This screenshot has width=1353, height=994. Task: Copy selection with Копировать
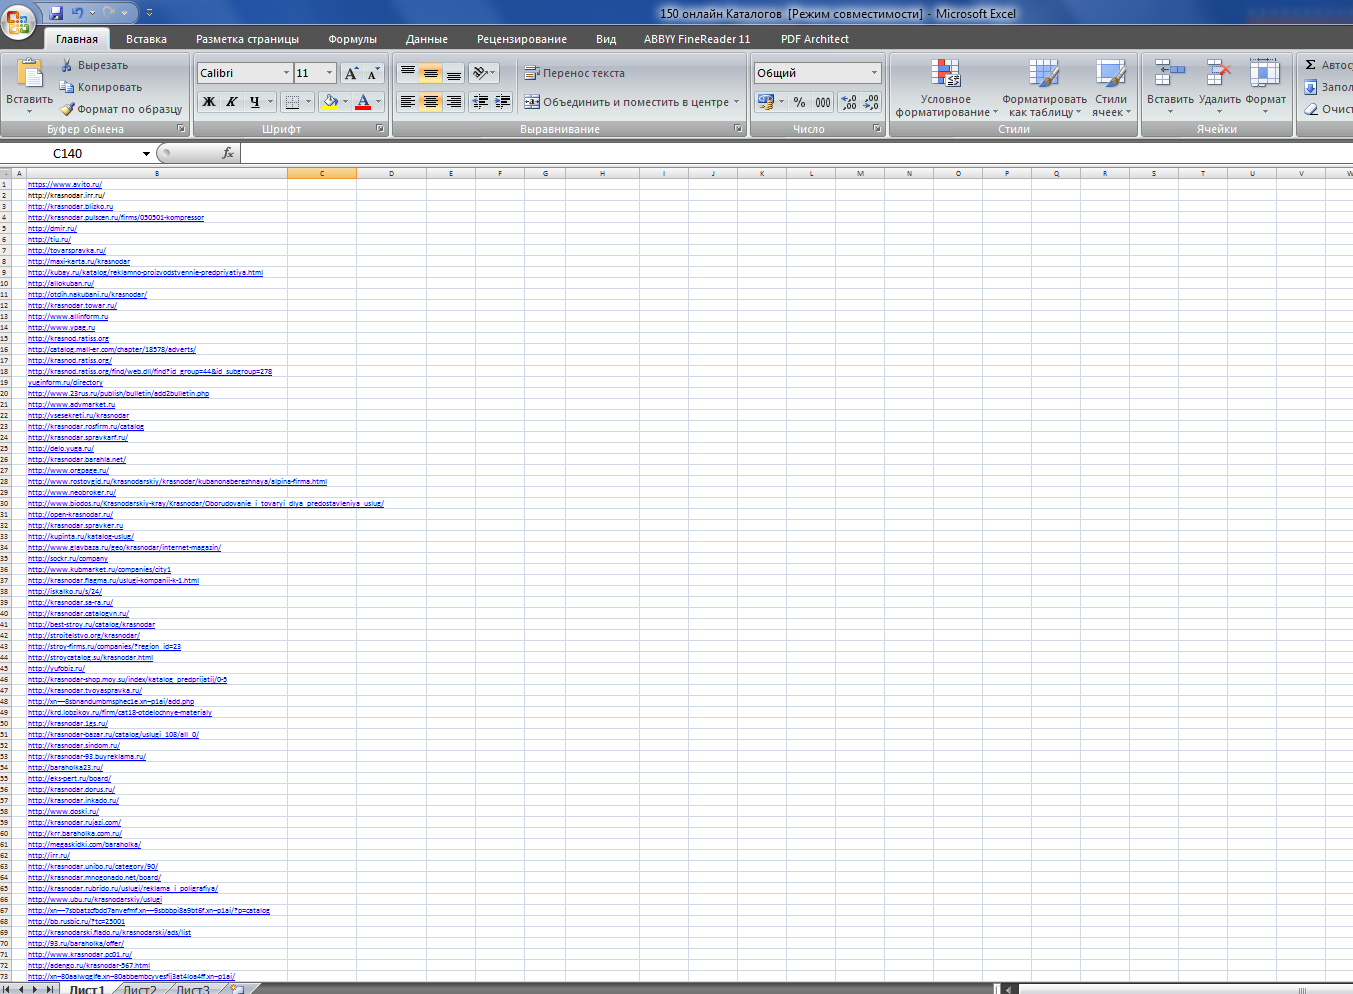coord(100,87)
